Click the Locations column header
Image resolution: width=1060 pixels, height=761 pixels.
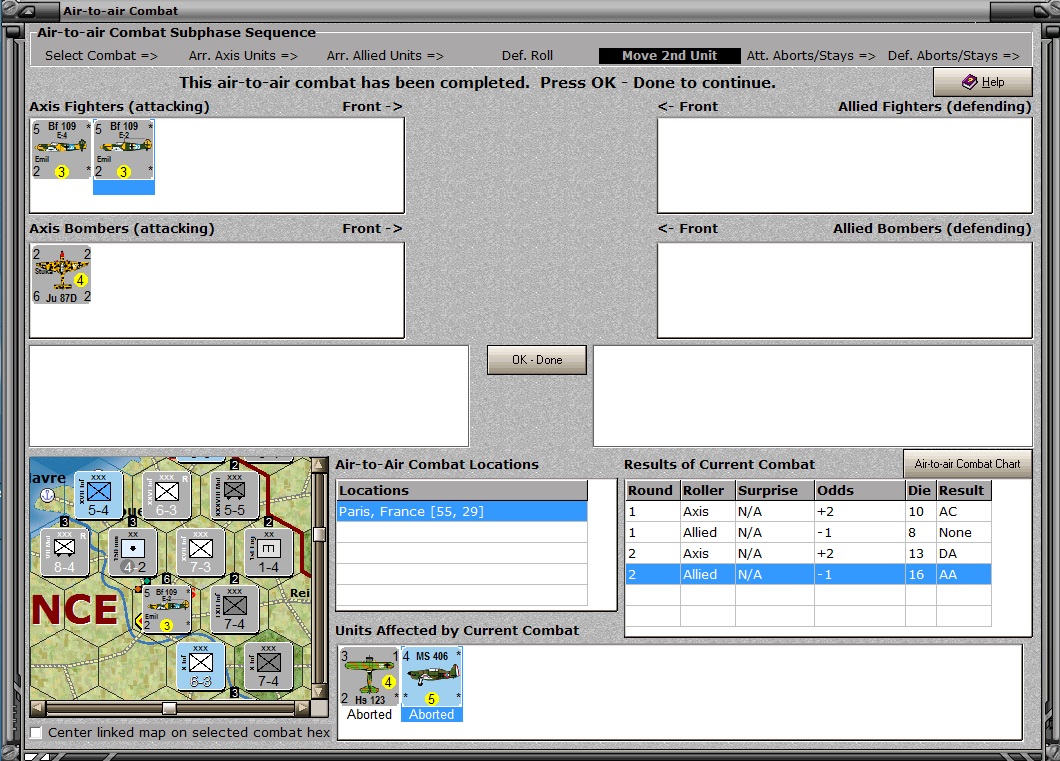(462, 491)
